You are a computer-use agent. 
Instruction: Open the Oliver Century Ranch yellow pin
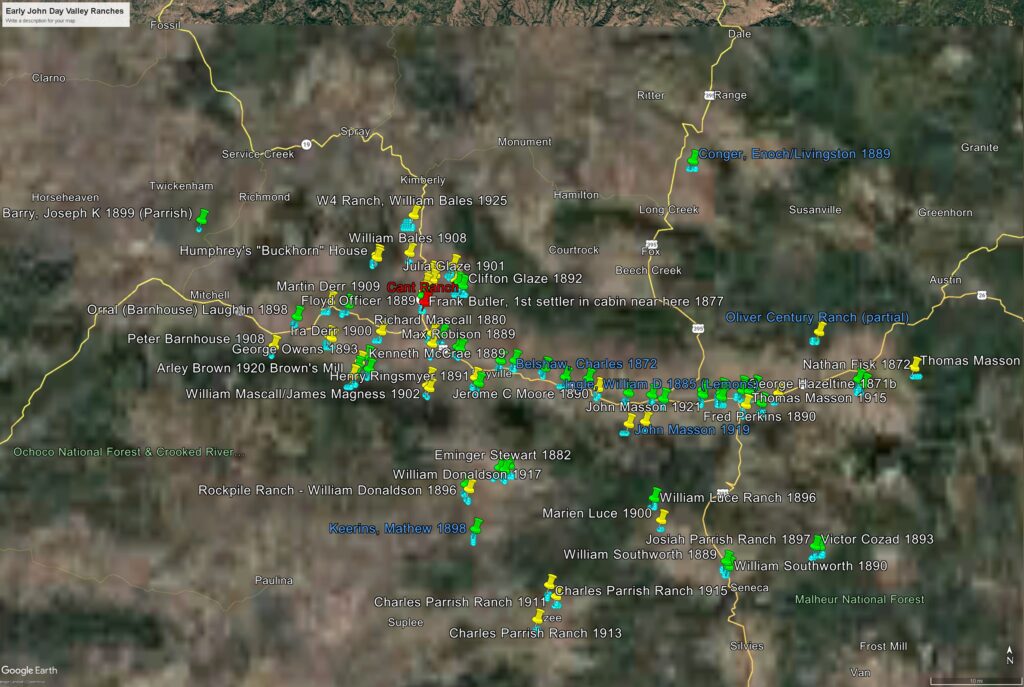pos(820,329)
